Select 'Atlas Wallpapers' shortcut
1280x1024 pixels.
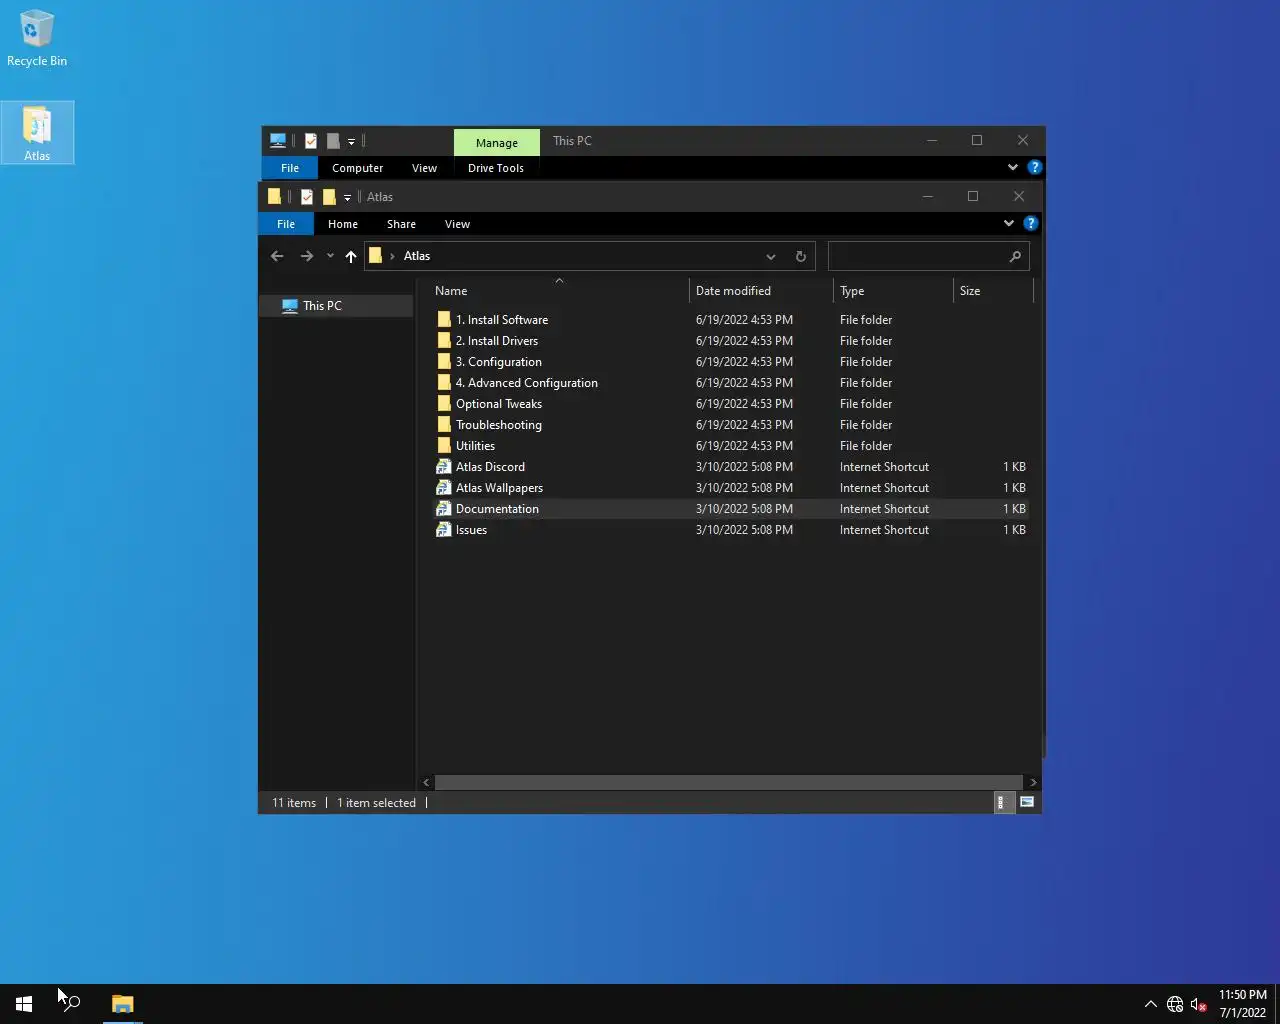(x=731, y=488)
